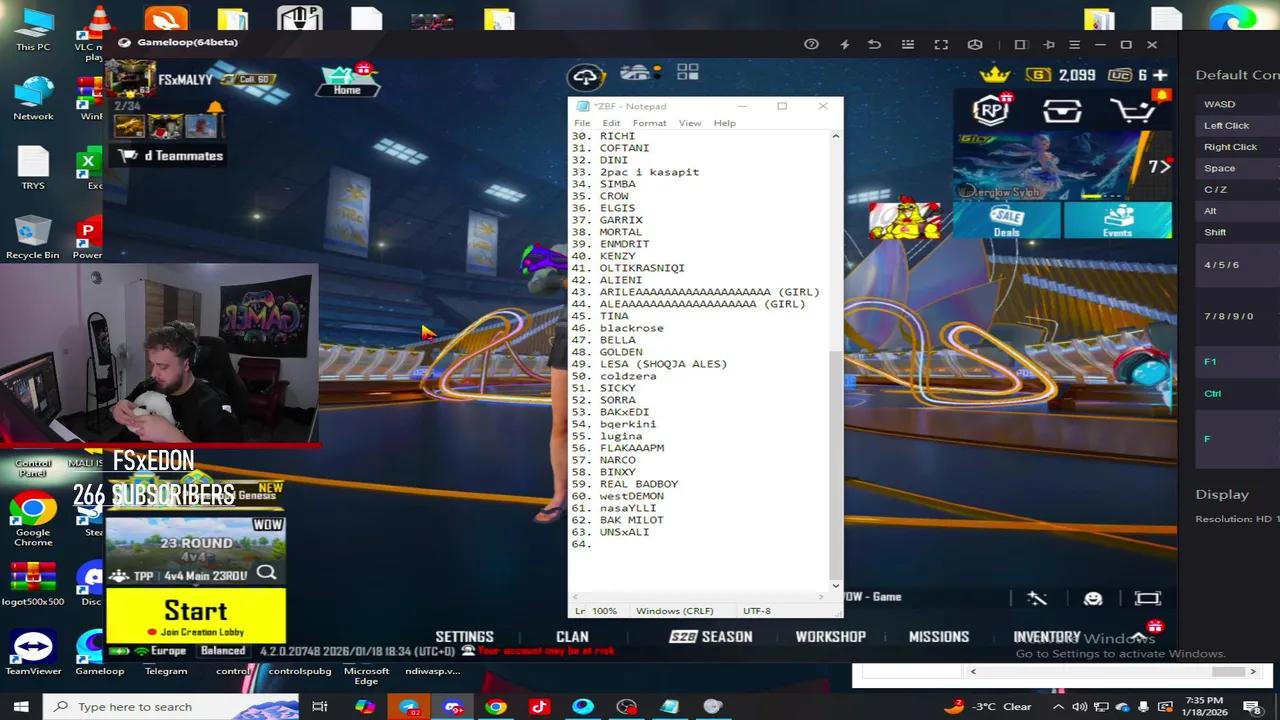Open Gameloop help question mark icon

(811, 44)
